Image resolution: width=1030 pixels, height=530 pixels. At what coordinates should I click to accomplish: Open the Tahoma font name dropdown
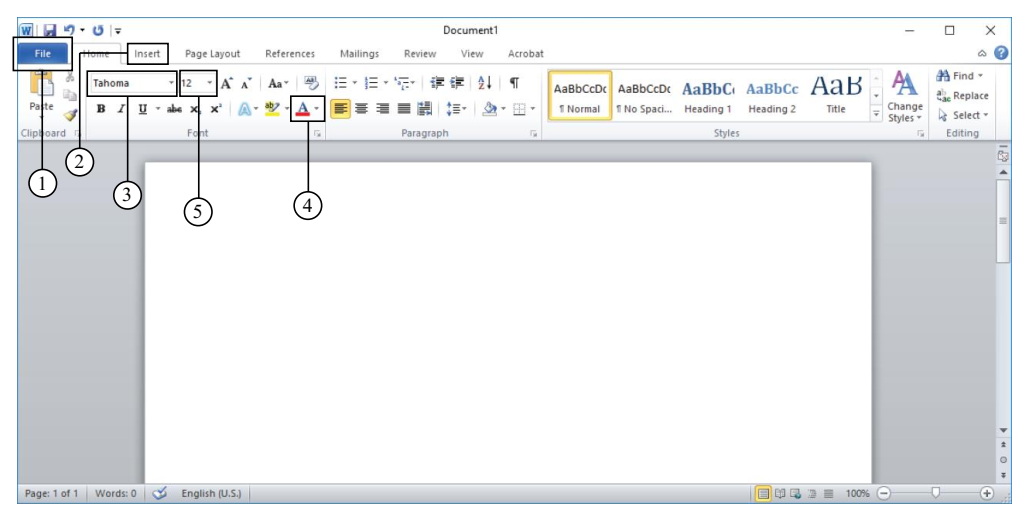click(x=172, y=84)
